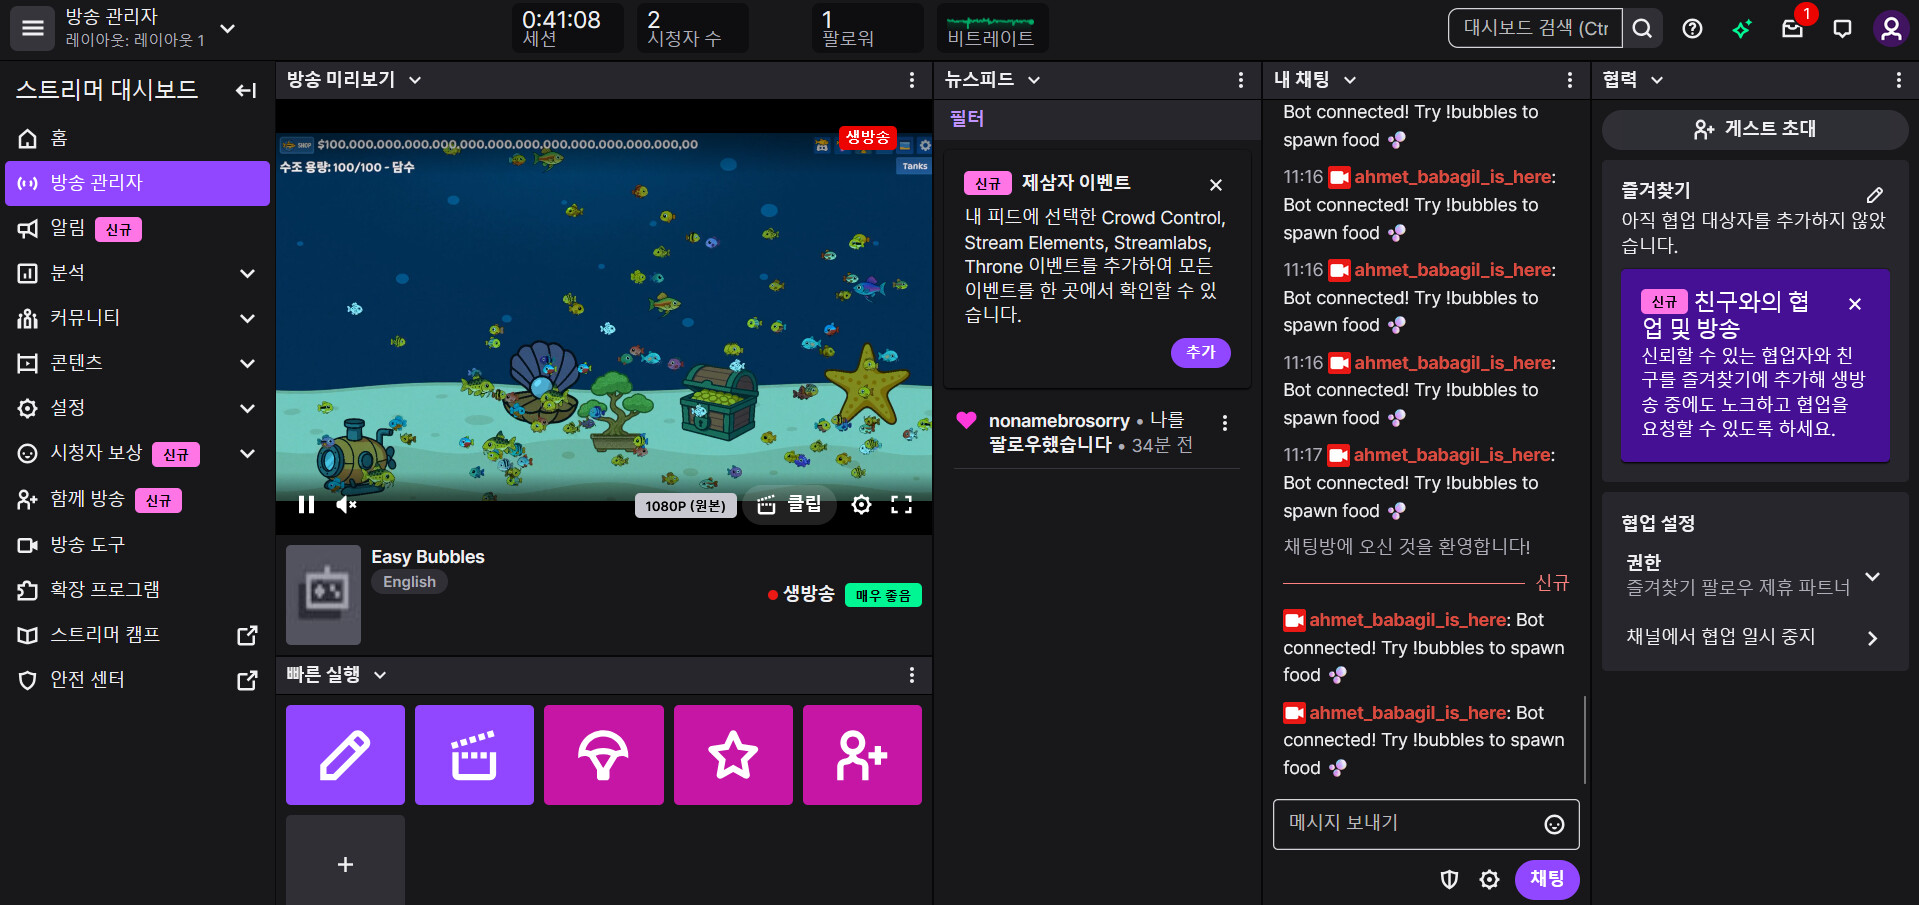
Task: Open 채널에서 협업 일시 중지 option
Action: point(1755,637)
